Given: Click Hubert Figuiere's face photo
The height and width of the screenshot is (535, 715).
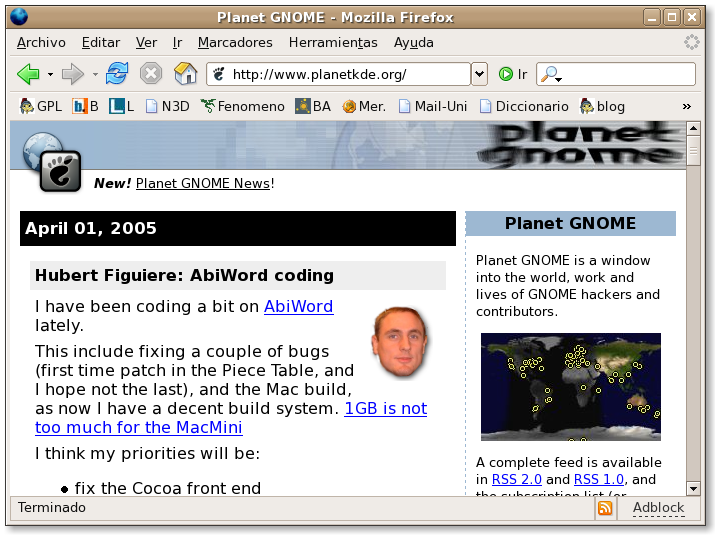Looking at the screenshot, I should click(400, 342).
